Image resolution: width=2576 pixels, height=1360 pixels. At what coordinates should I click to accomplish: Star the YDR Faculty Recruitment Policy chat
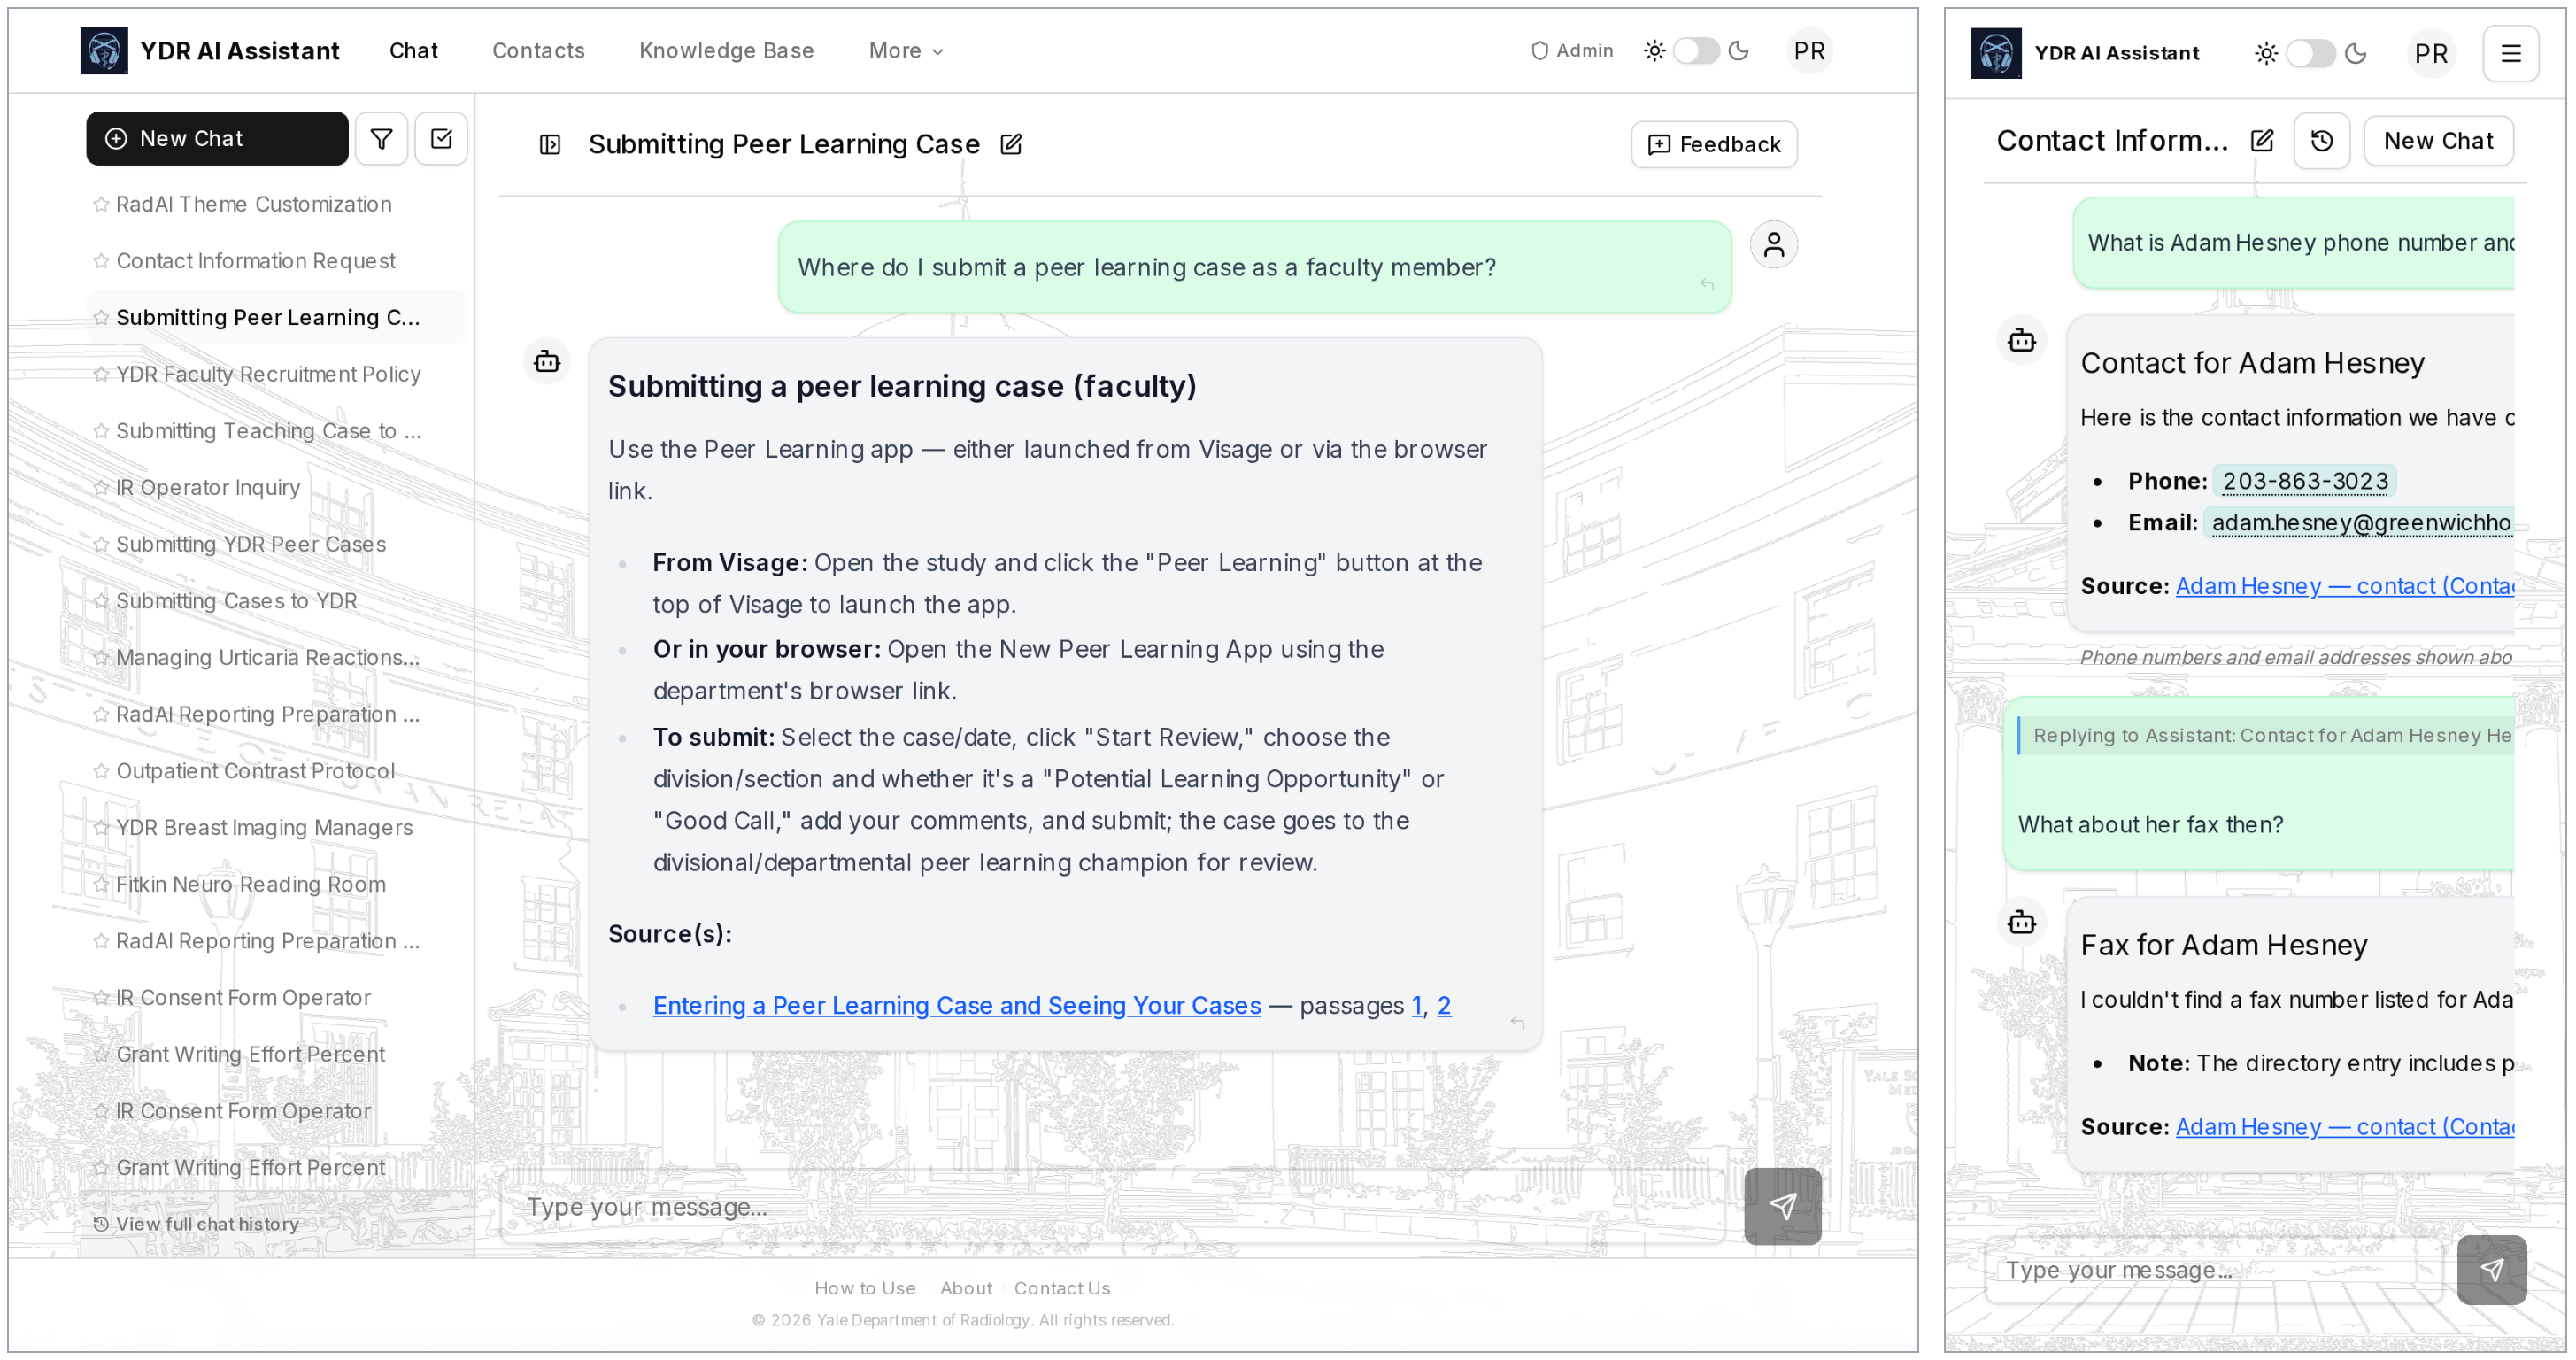[101, 375]
